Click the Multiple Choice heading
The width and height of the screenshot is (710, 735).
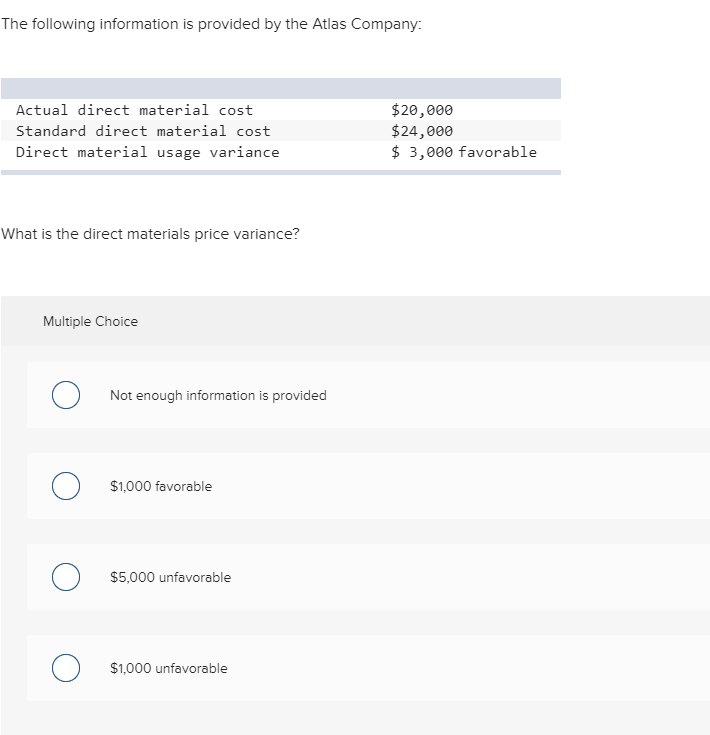[90, 322]
